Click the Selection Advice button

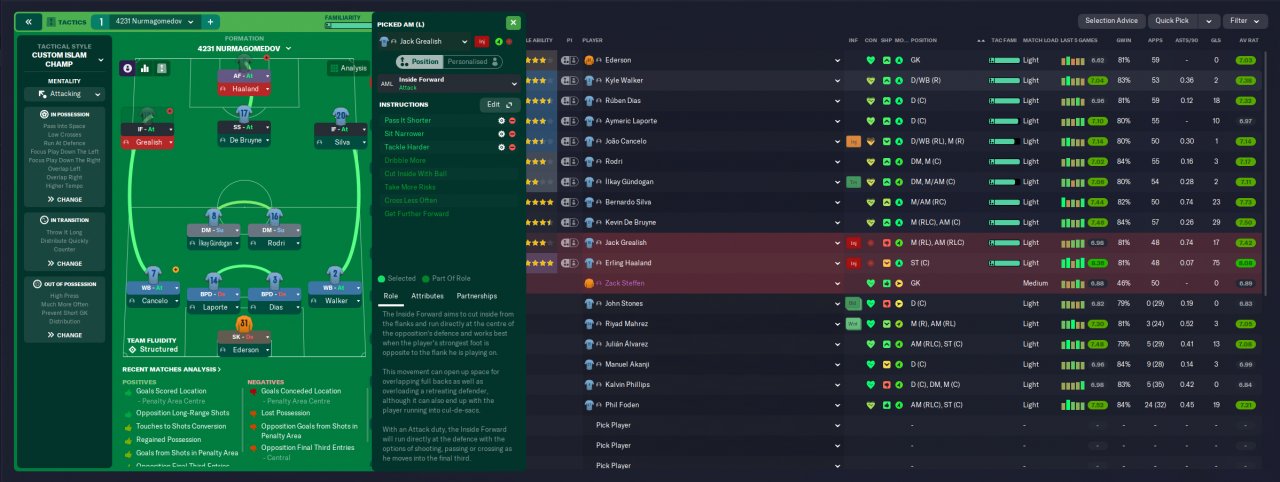pyautogui.click(x=1111, y=21)
